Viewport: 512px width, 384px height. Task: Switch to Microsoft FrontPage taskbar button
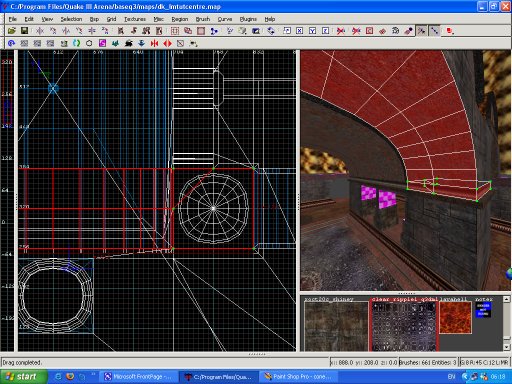point(138,377)
